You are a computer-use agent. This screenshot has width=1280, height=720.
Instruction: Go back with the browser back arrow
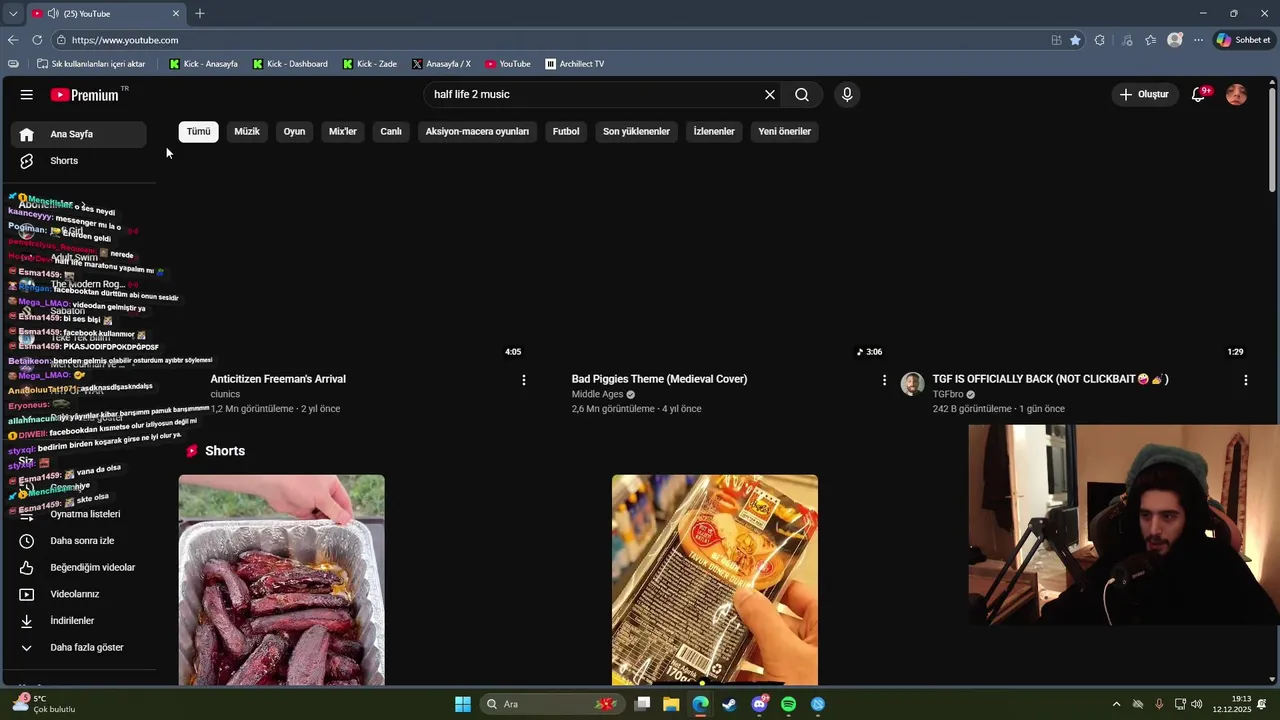(13, 40)
